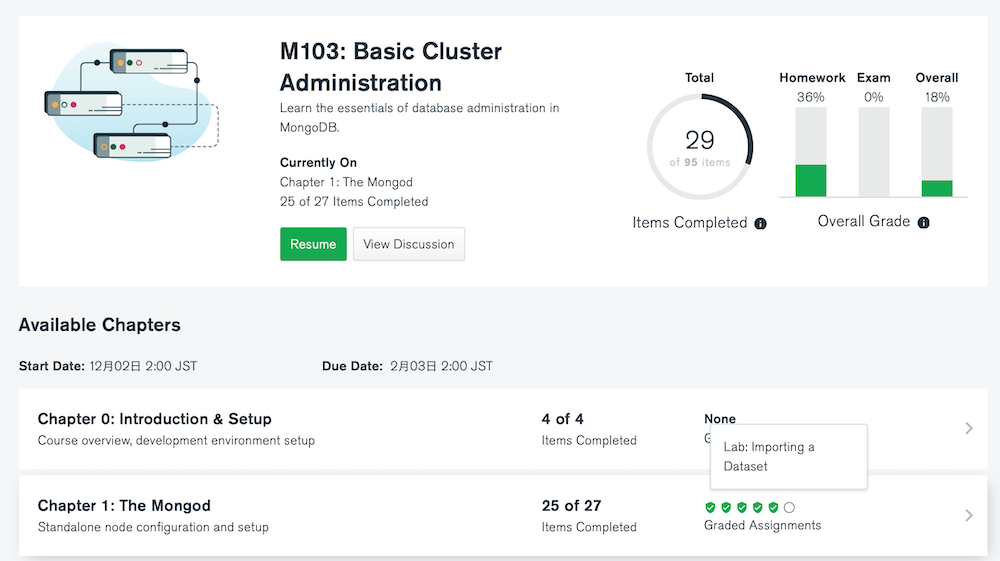Click the cluster illustration image
Image resolution: width=1000 pixels, height=561 pixels.
[x=133, y=102]
